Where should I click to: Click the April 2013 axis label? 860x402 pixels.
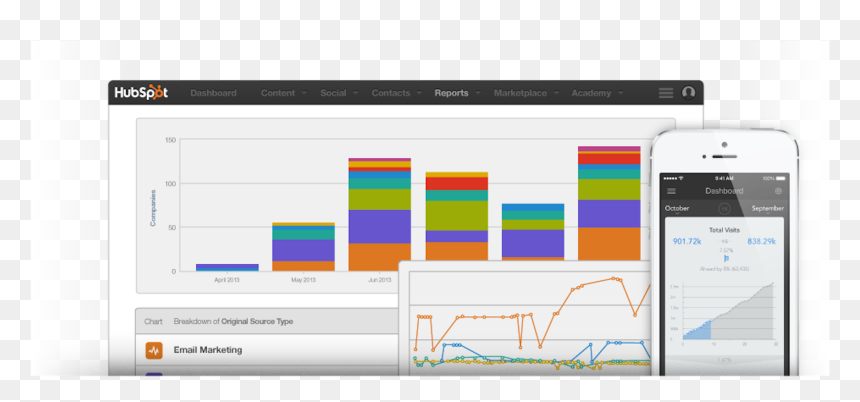(x=227, y=280)
